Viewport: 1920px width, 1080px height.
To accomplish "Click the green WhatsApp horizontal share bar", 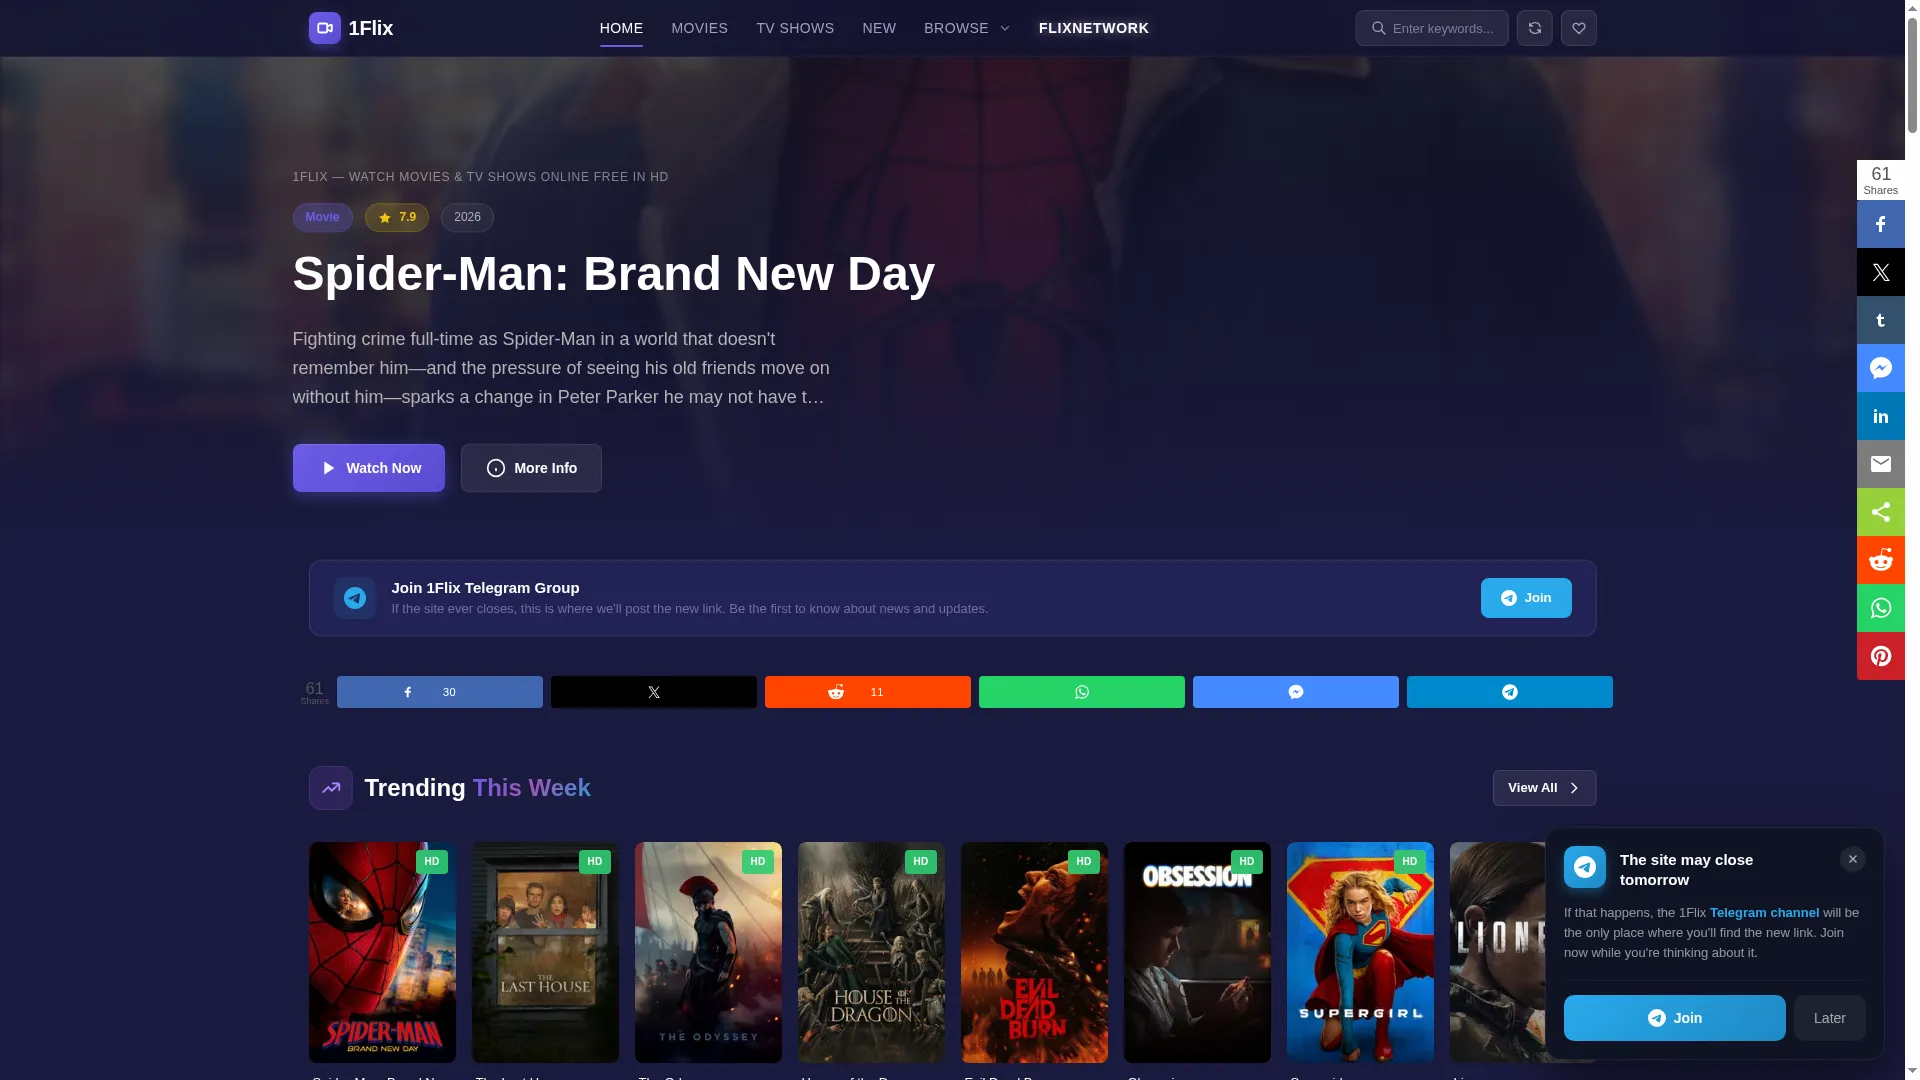I will point(1082,692).
